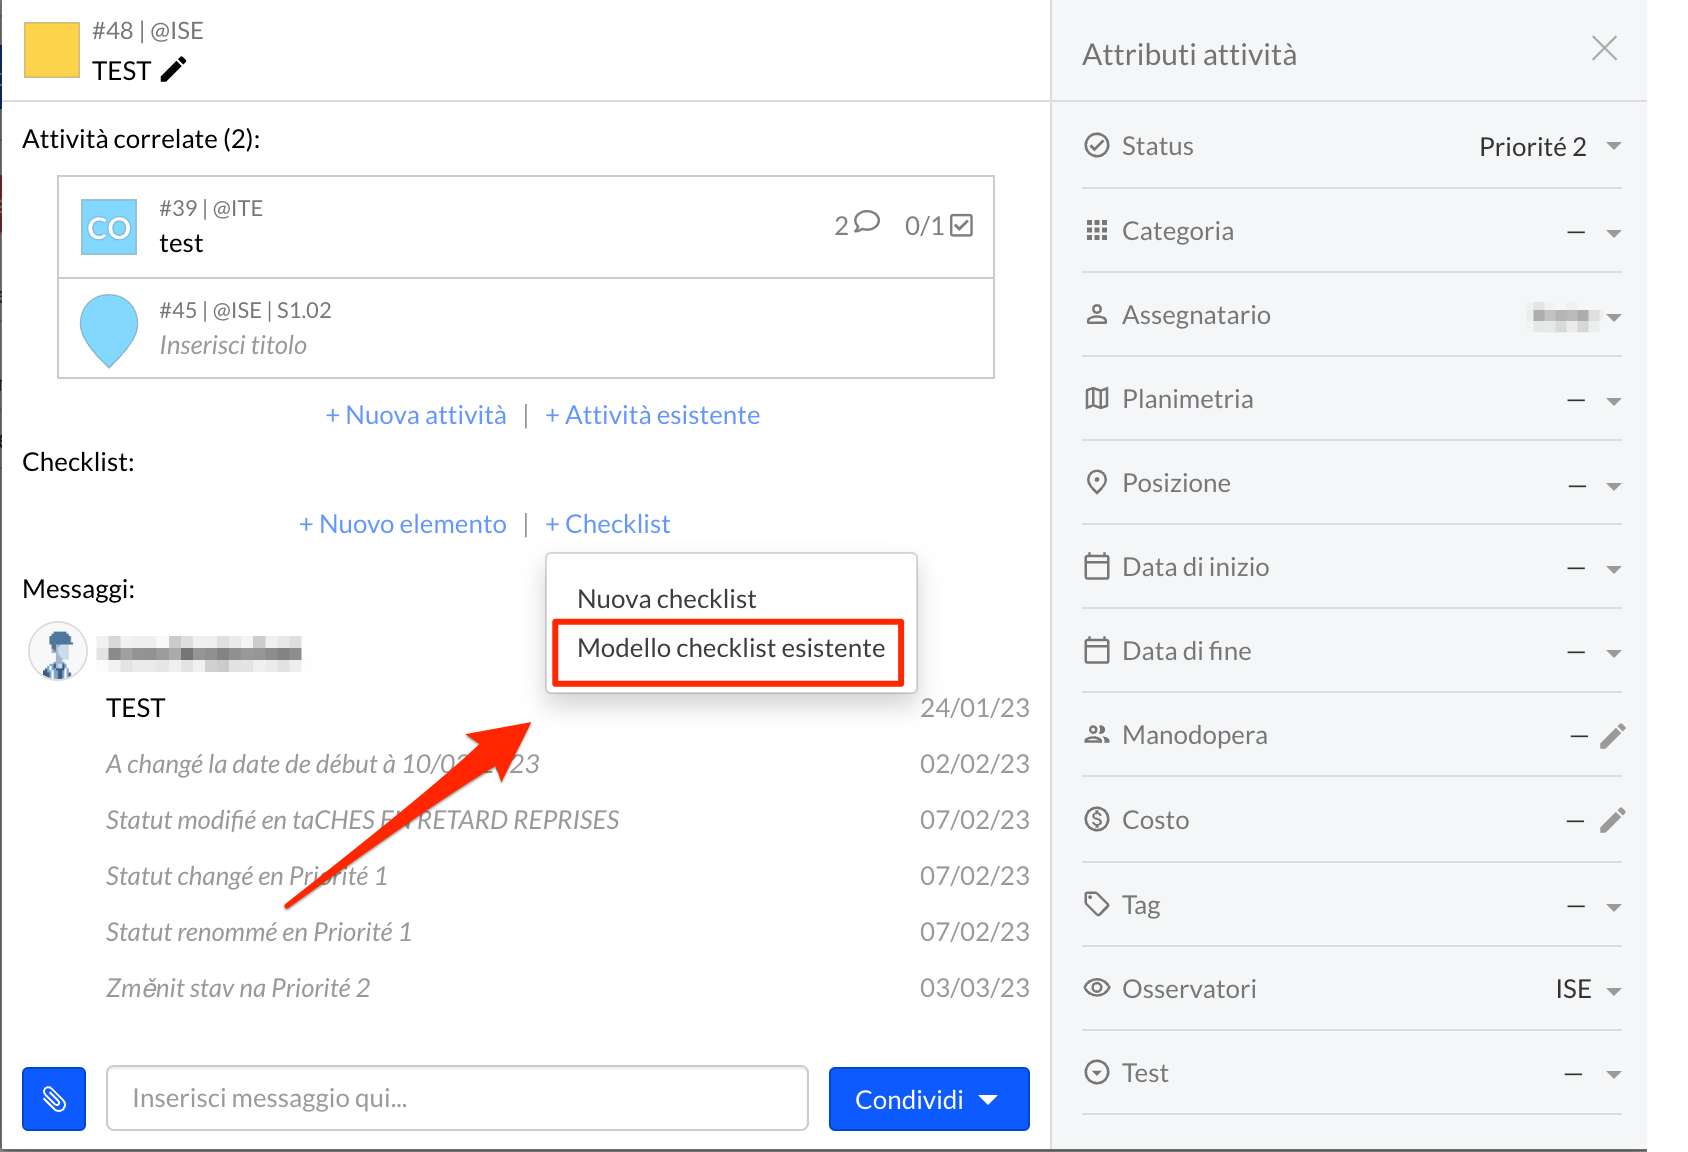Screen dimensions: 1688x1152
Task: Click the pencil icon next to TEST title
Action: coord(173,70)
